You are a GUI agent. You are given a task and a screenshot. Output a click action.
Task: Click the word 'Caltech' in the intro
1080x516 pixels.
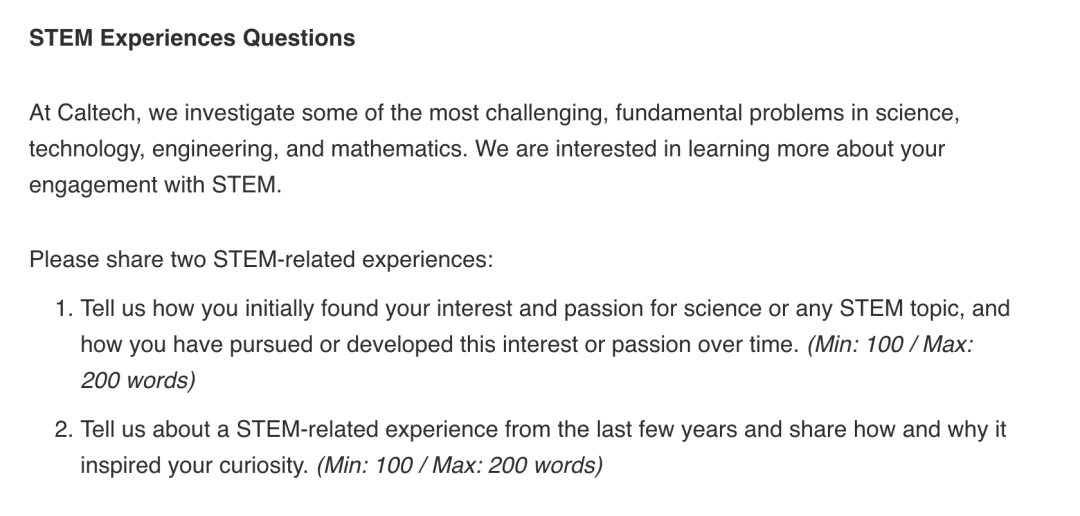point(96,112)
